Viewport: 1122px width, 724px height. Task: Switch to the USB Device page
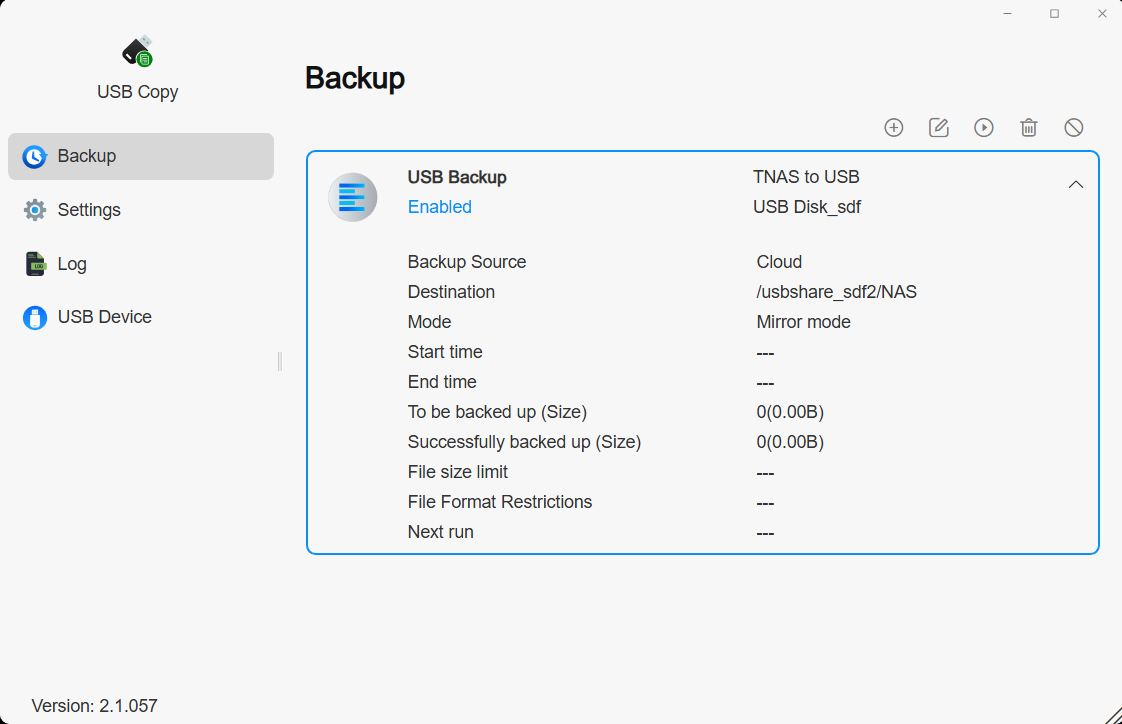(x=104, y=317)
